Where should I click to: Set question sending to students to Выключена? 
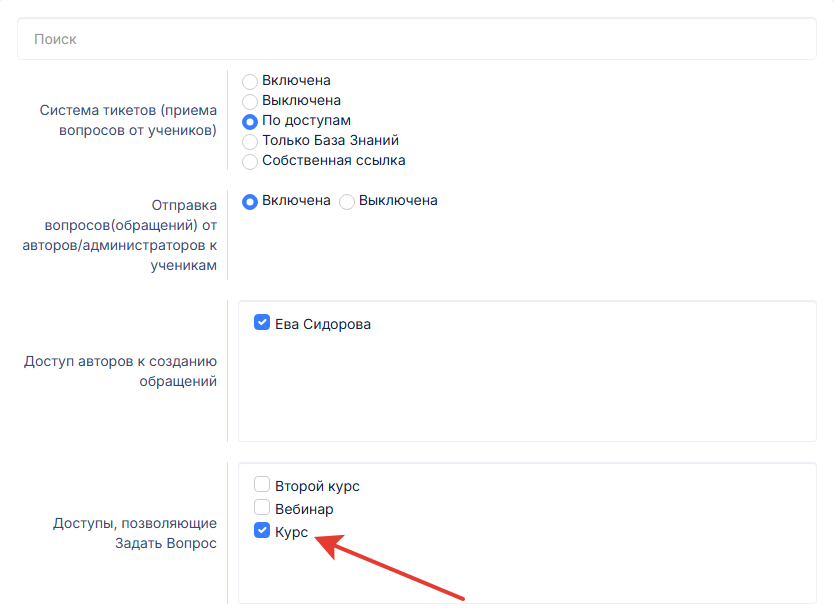tap(347, 202)
